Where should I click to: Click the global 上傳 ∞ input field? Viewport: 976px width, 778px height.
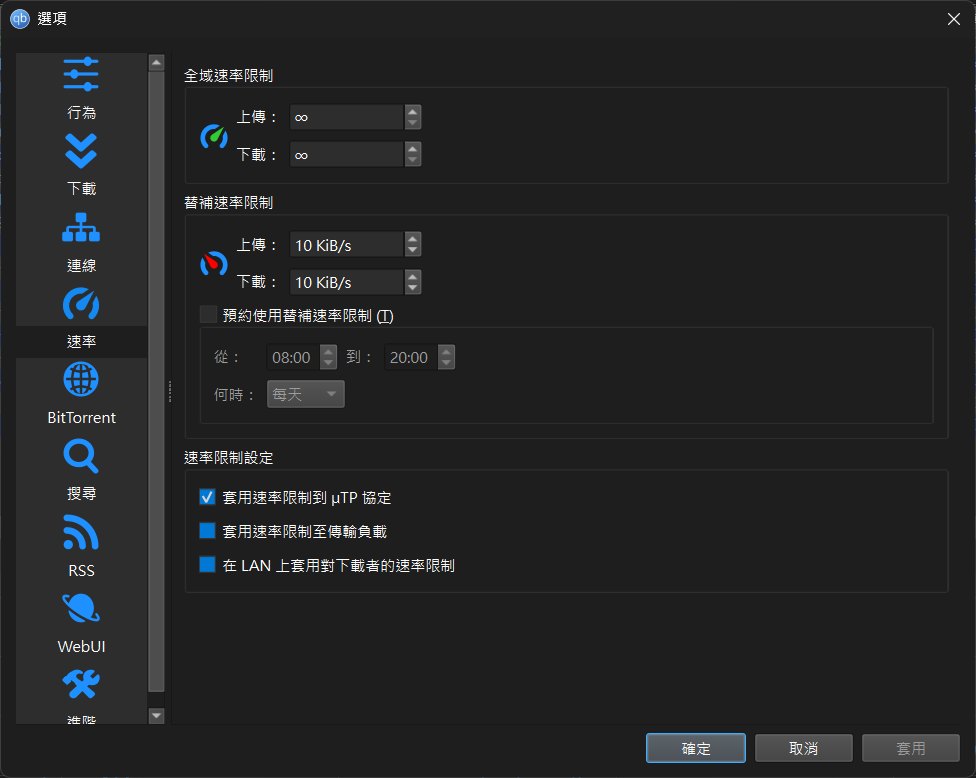tap(347, 117)
